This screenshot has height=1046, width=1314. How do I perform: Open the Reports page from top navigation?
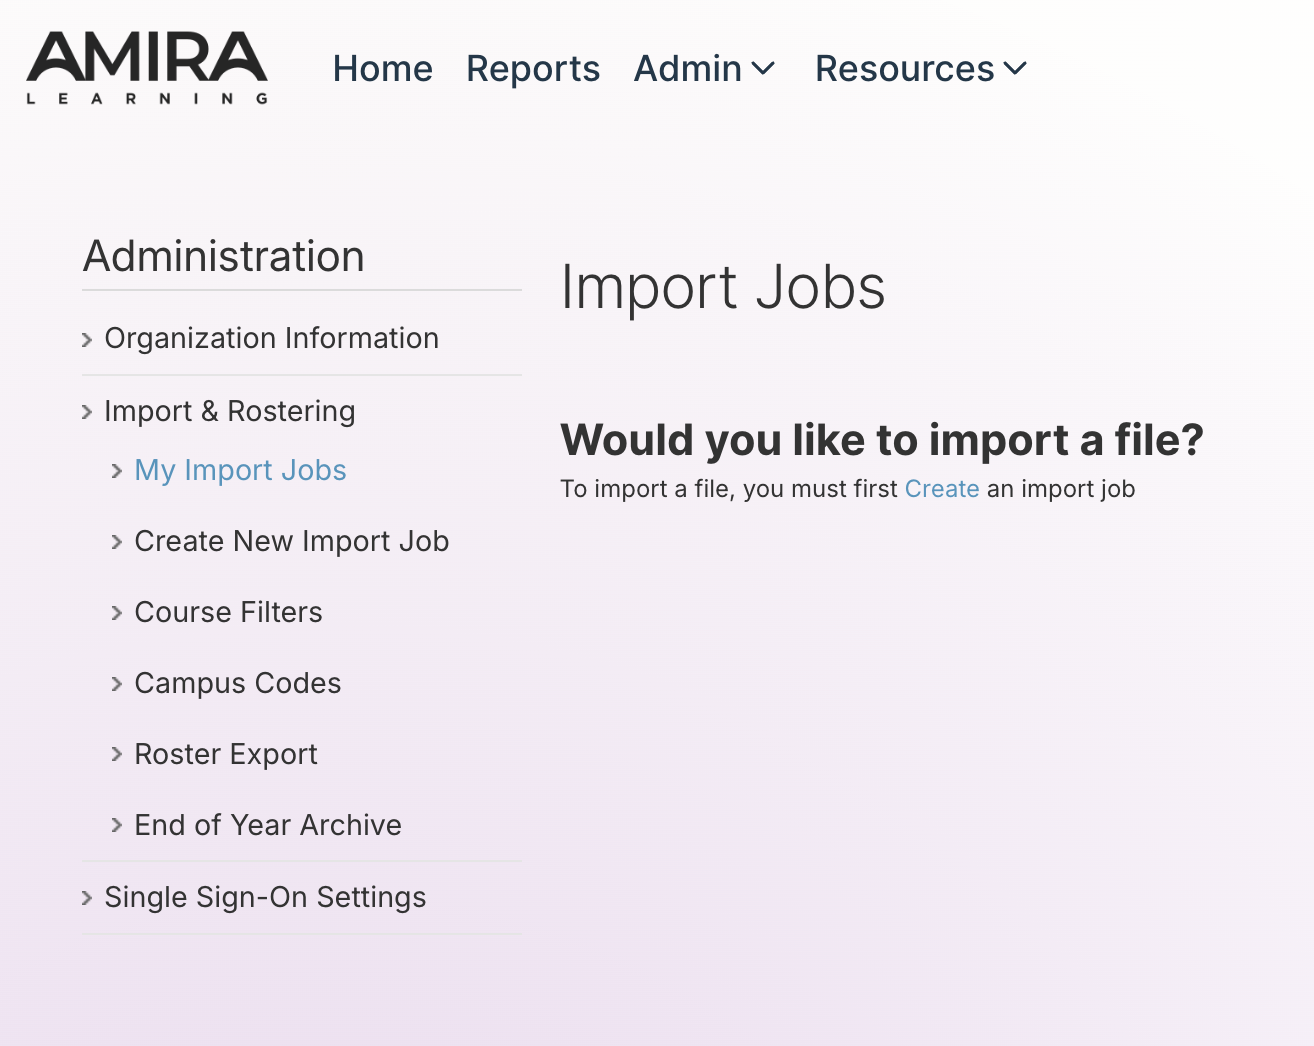pyautogui.click(x=533, y=68)
